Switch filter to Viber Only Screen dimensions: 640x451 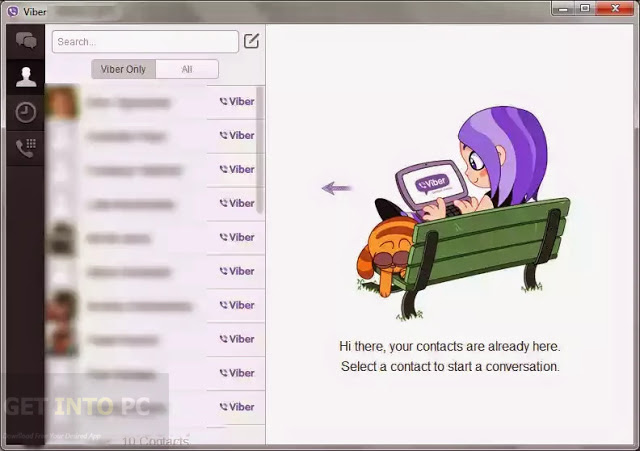(x=123, y=69)
